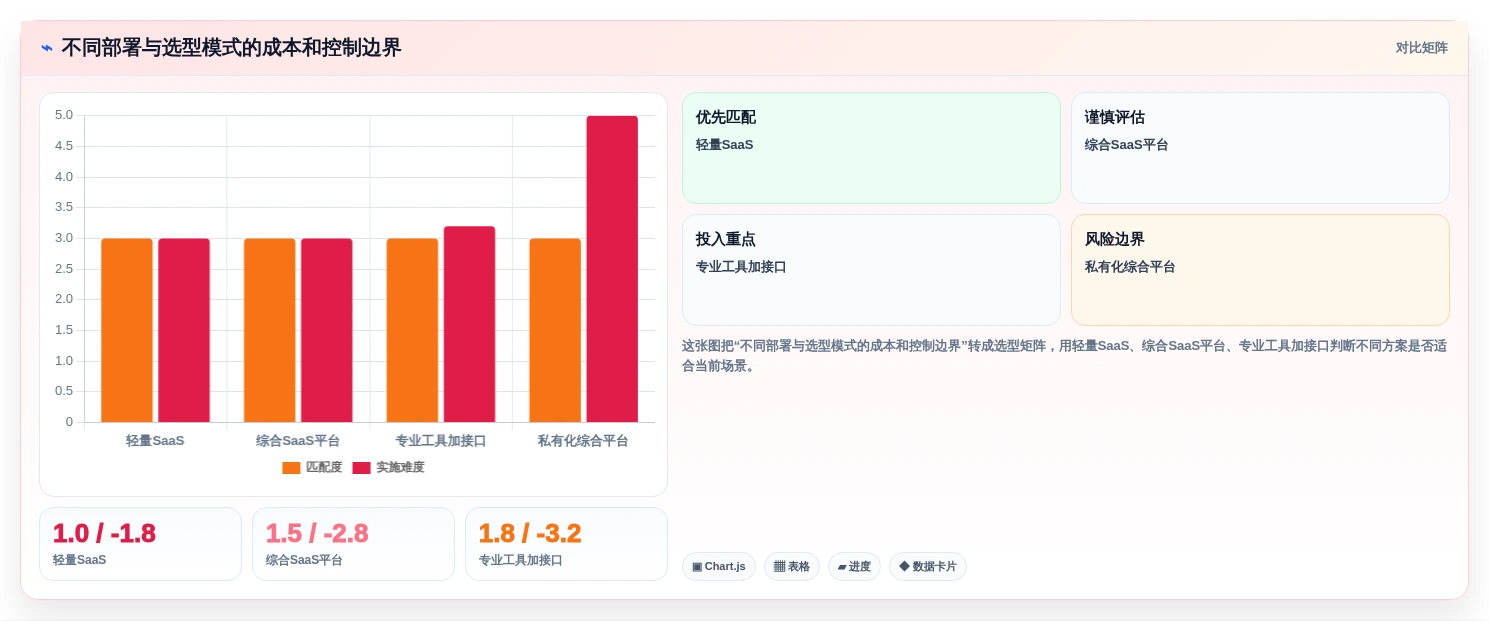Click the orange 匹配度 legend swatch

tap(291, 467)
